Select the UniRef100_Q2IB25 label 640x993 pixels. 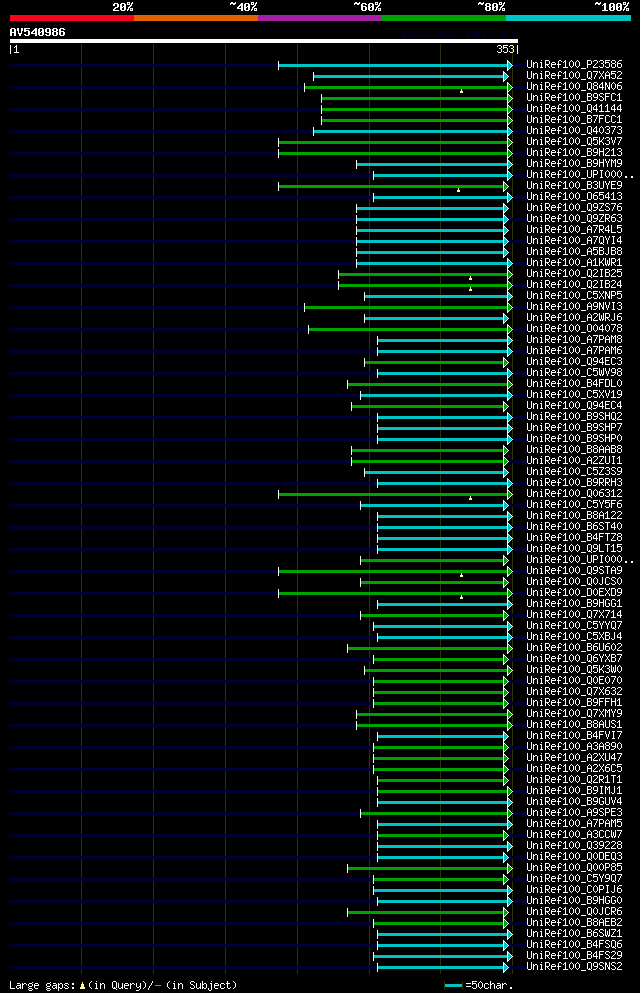coord(574,274)
